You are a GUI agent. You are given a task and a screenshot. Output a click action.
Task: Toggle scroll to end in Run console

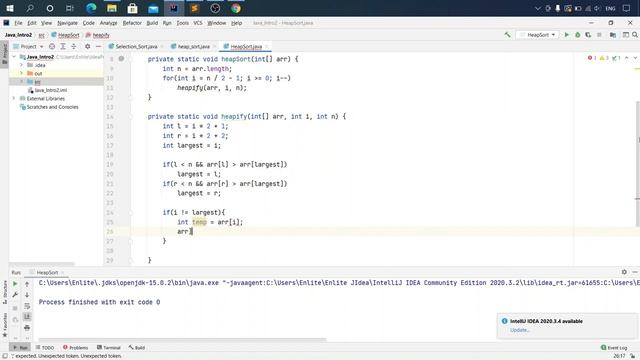tap(27, 317)
